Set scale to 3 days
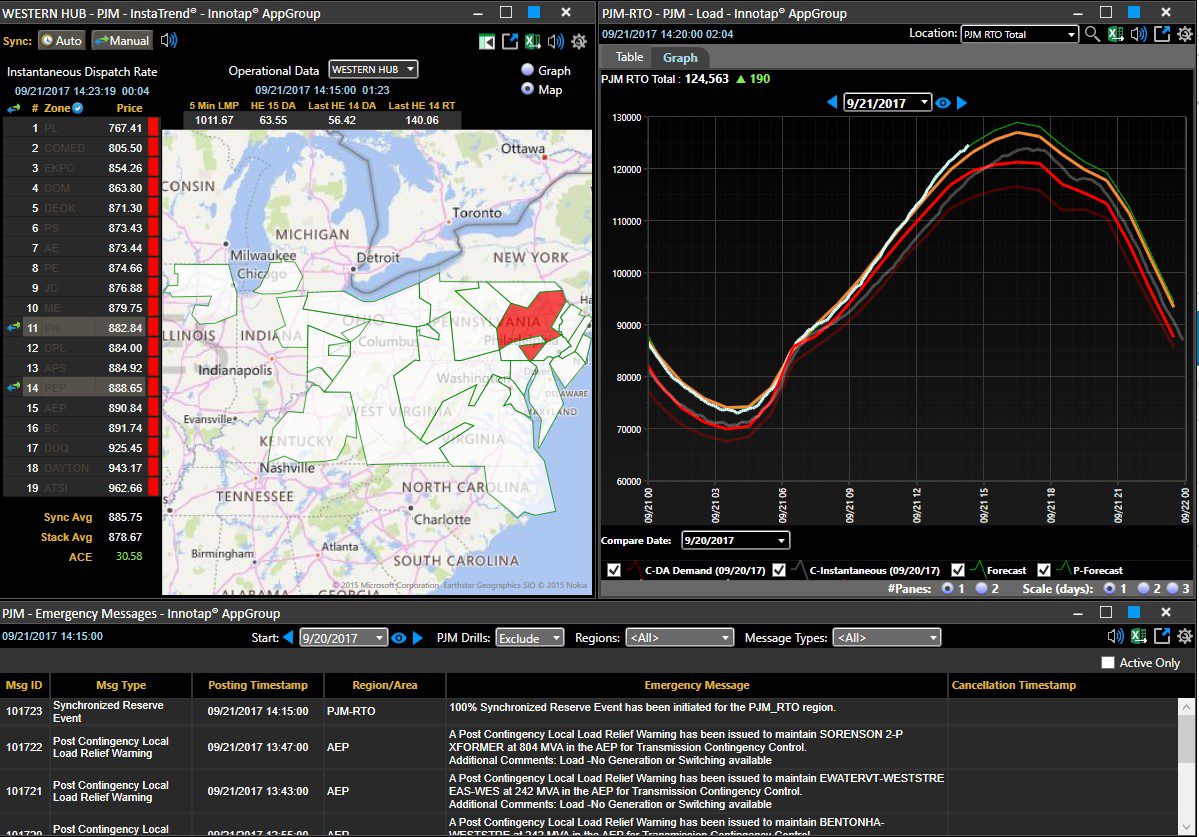Viewport: 1199px width, 837px height. (x=1173, y=589)
